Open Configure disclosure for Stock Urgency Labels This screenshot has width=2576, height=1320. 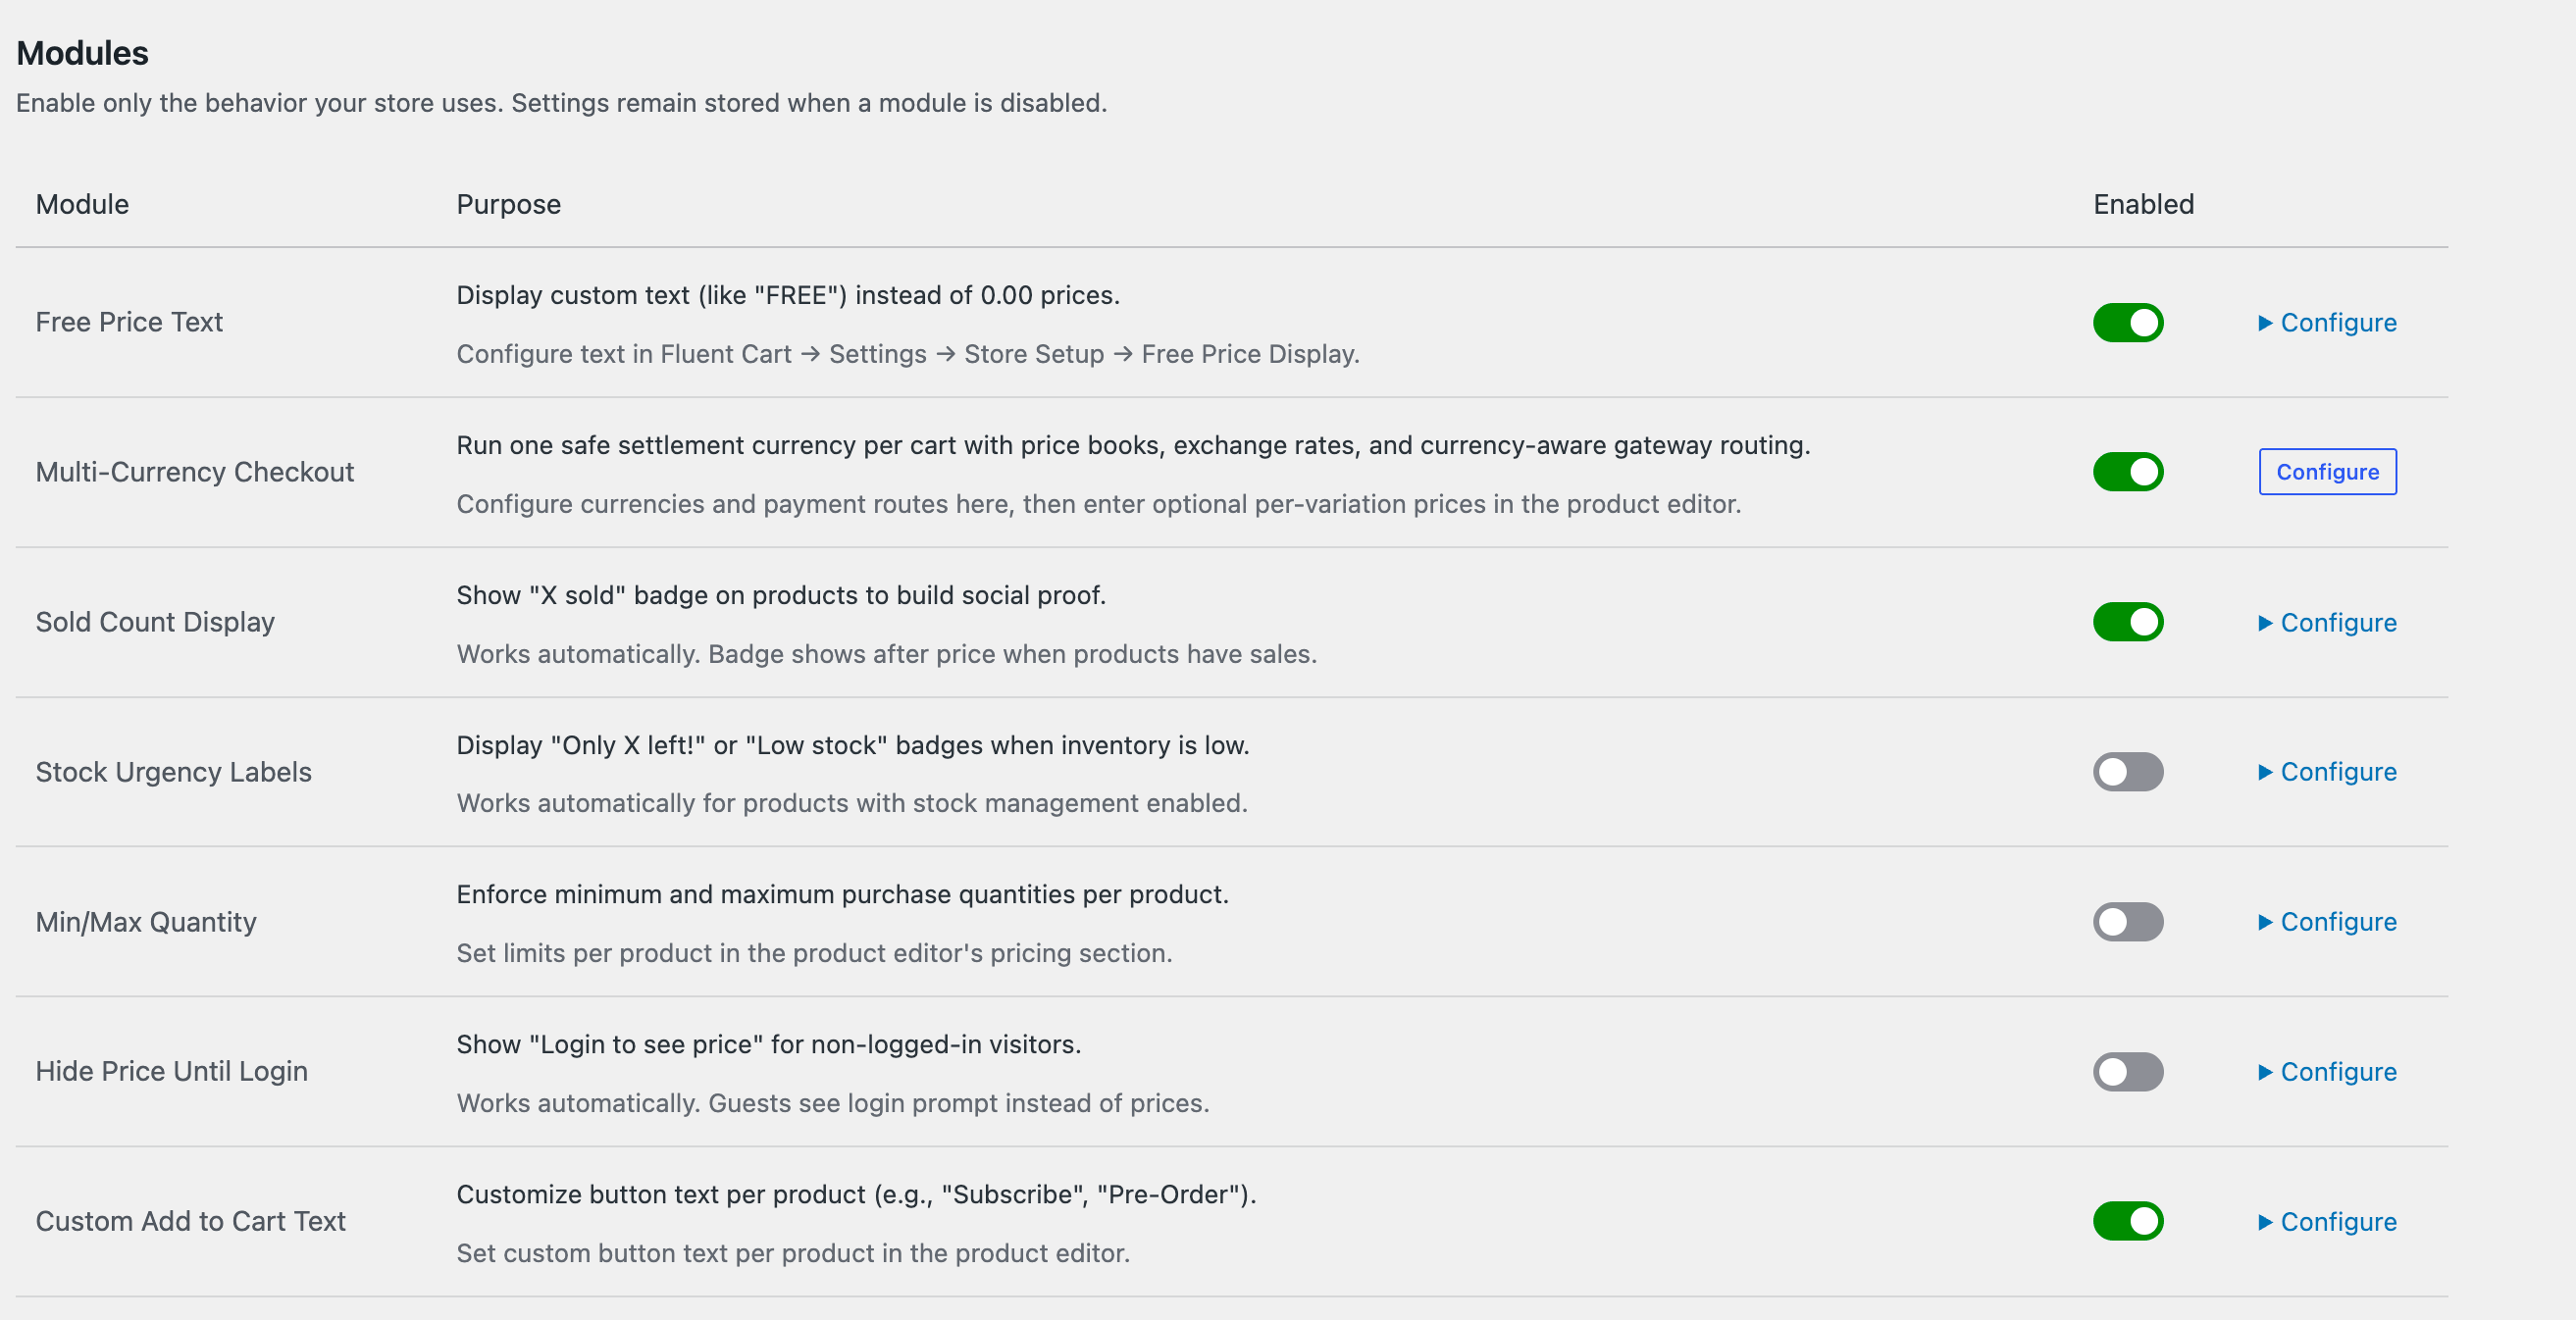2327,772
